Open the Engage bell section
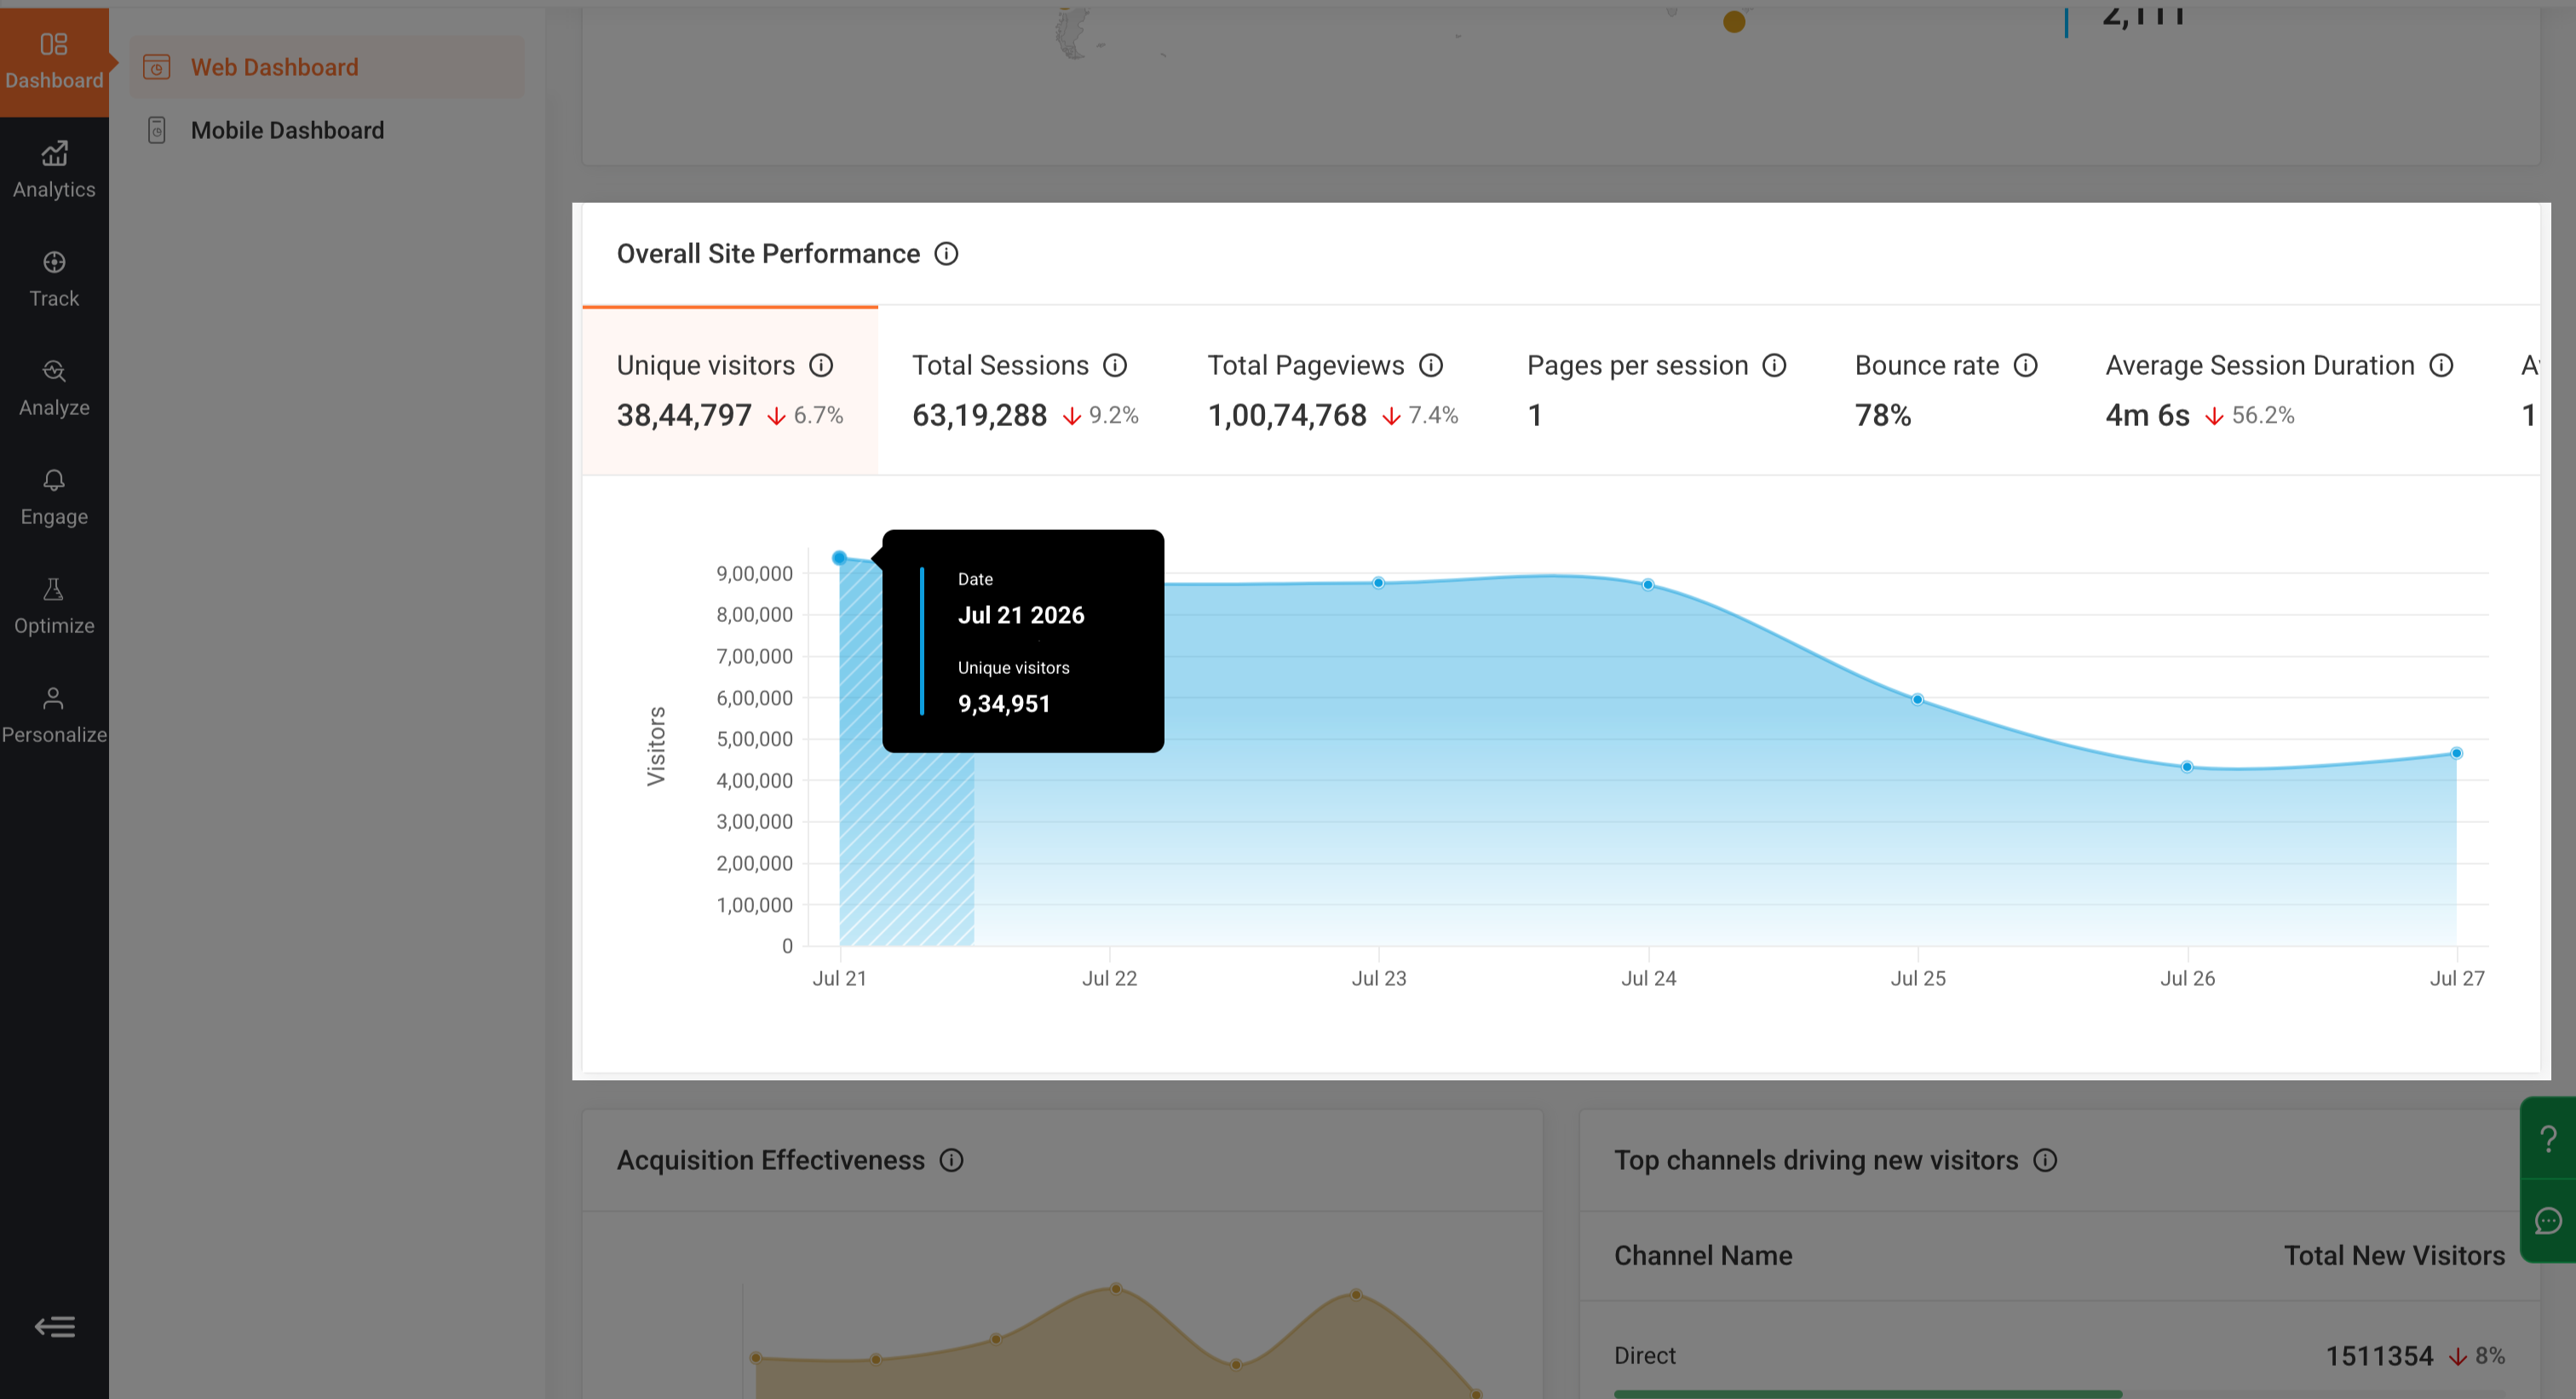Viewport: 2576px width, 1399px height. pos(54,497)
